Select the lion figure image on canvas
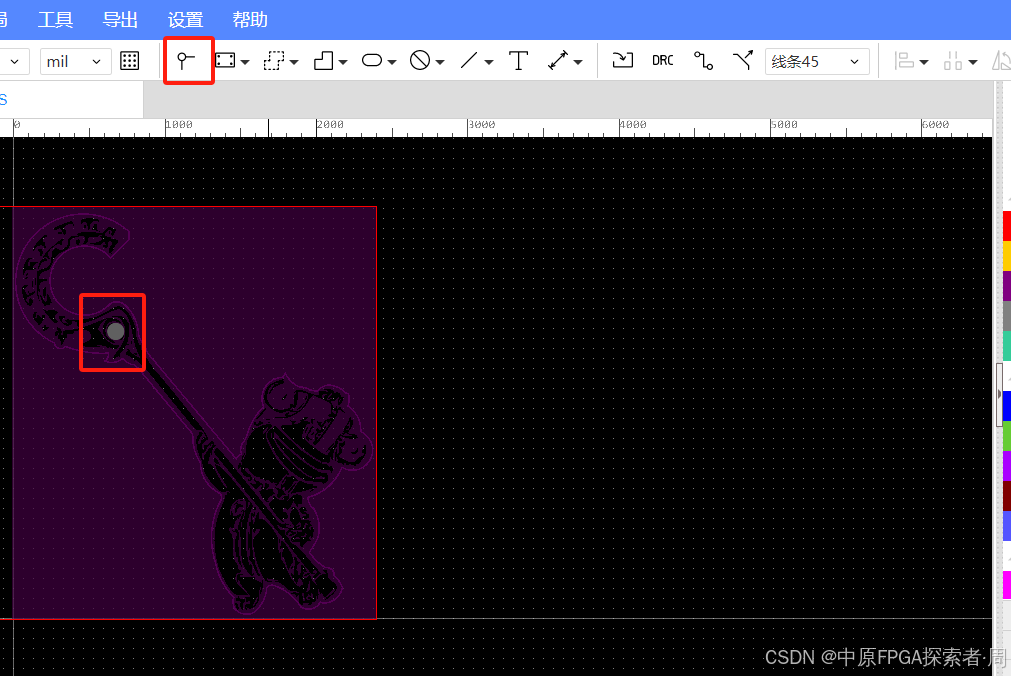 pos(290,493)
